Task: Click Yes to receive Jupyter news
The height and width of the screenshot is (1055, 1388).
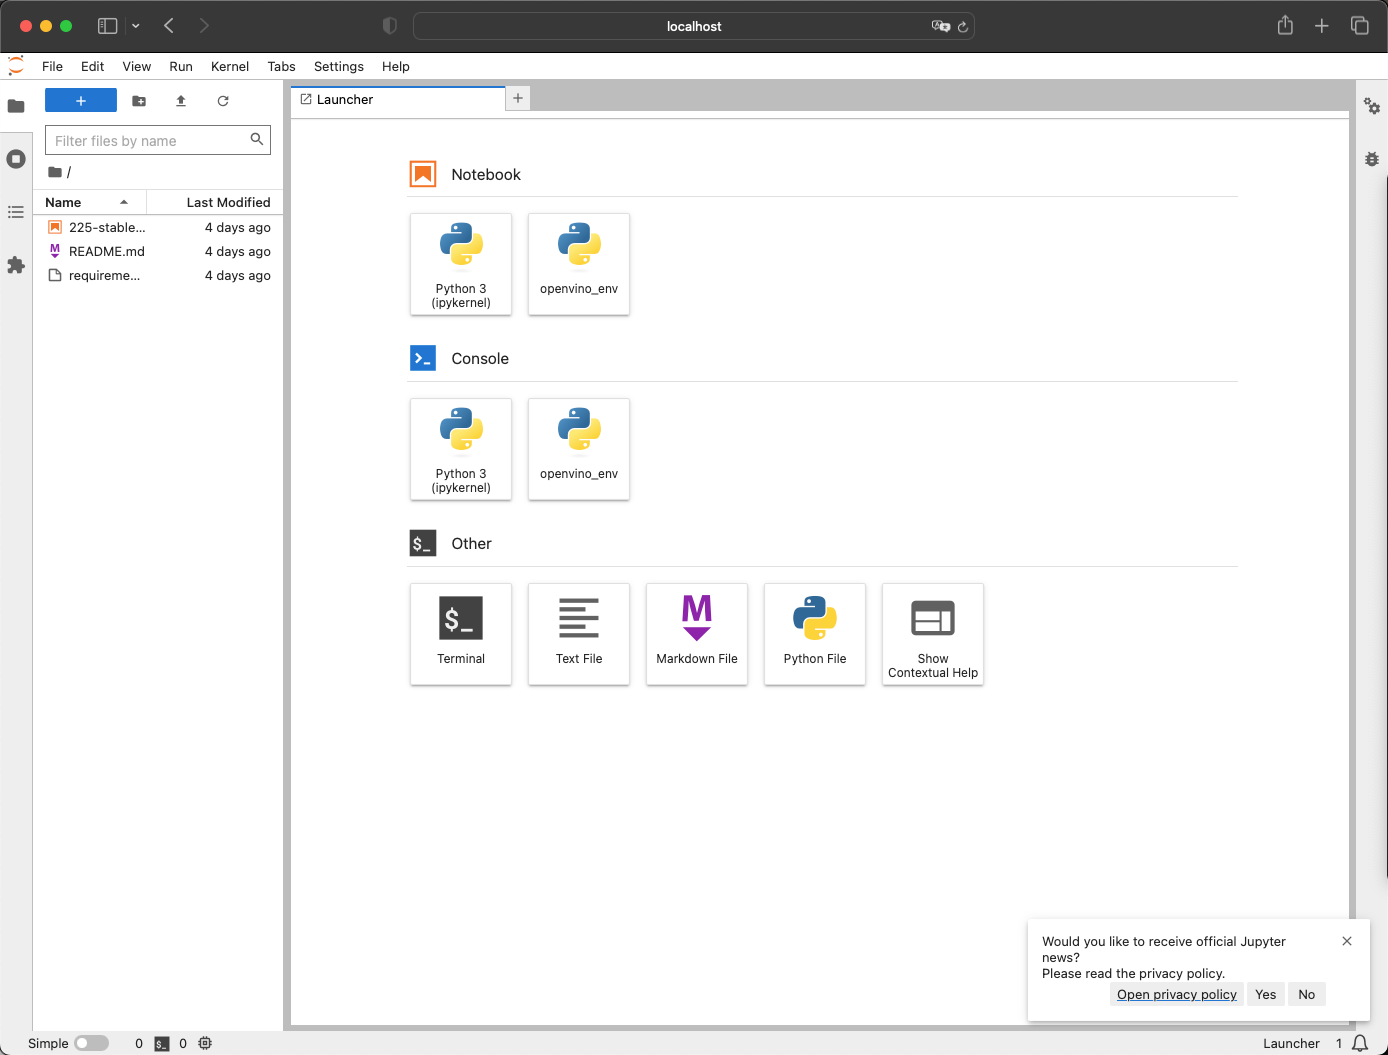Action: [x=1266, y=994]
